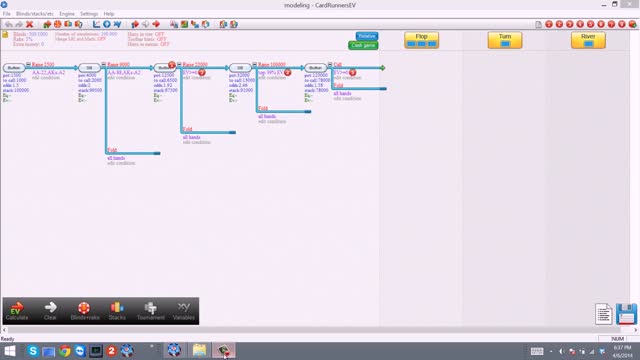Click the solid red right-arrow toolbar icon
The image size is (640, 360).
click(156, 24)
